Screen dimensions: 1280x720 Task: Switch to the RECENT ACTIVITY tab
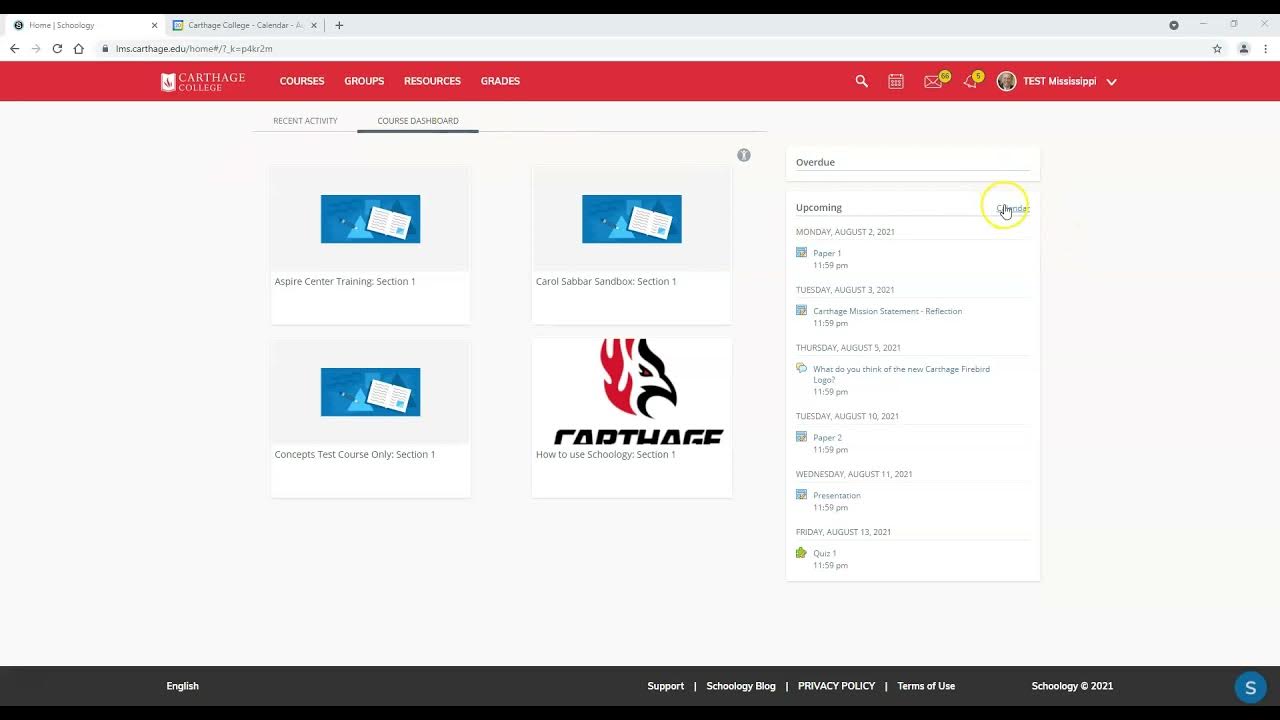pos(305,121)
